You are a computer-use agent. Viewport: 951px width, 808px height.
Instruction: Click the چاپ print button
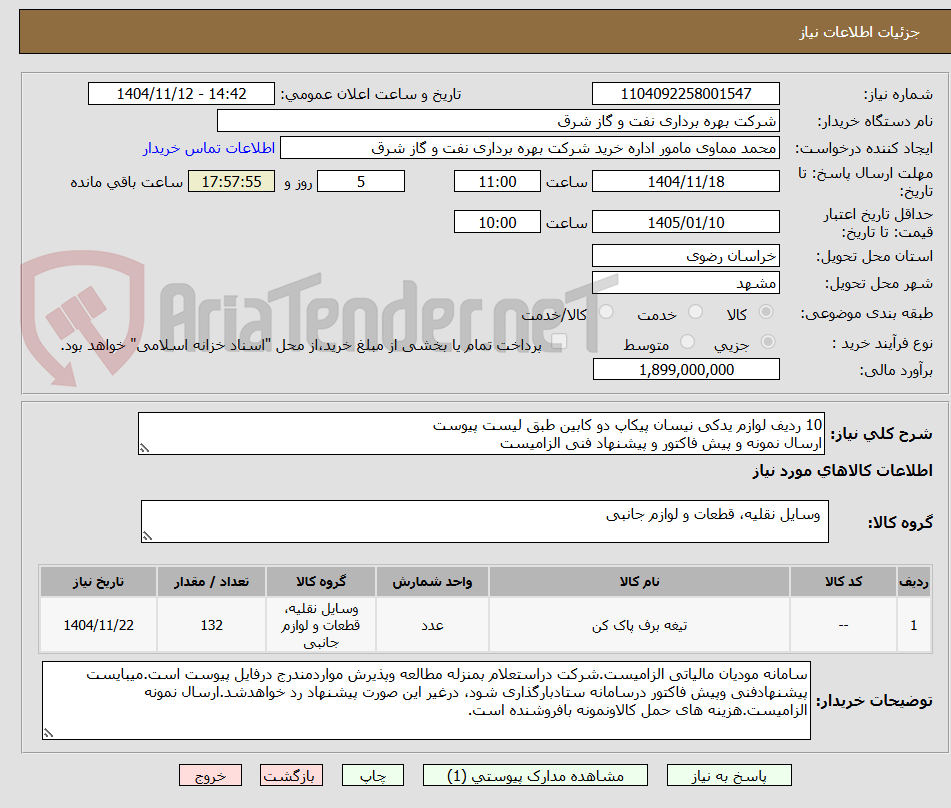372,776
